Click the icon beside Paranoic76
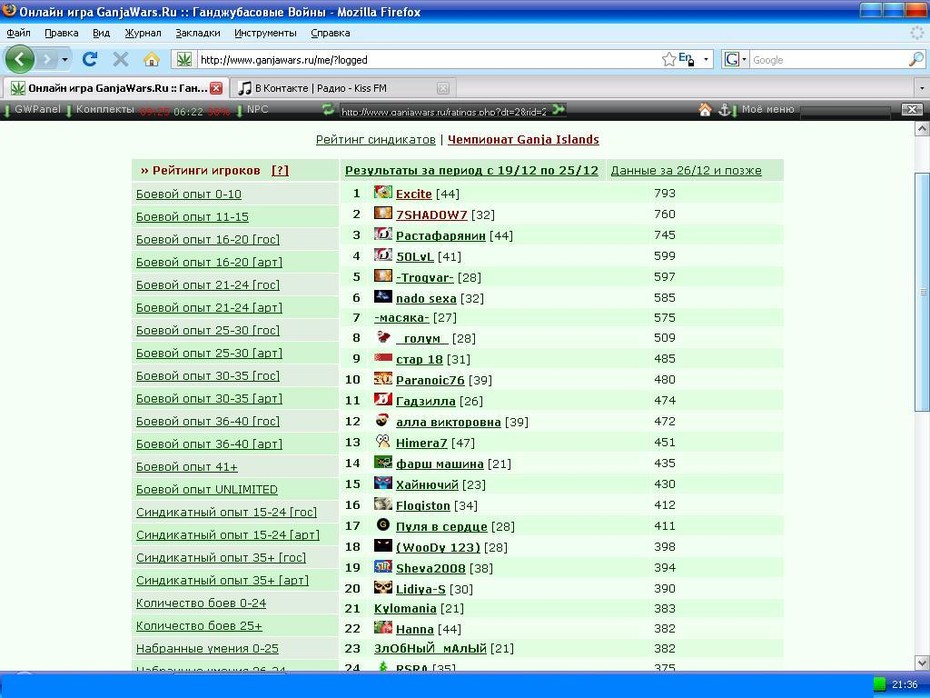Viewport: 930px width, 698px height. click(383, 378)
